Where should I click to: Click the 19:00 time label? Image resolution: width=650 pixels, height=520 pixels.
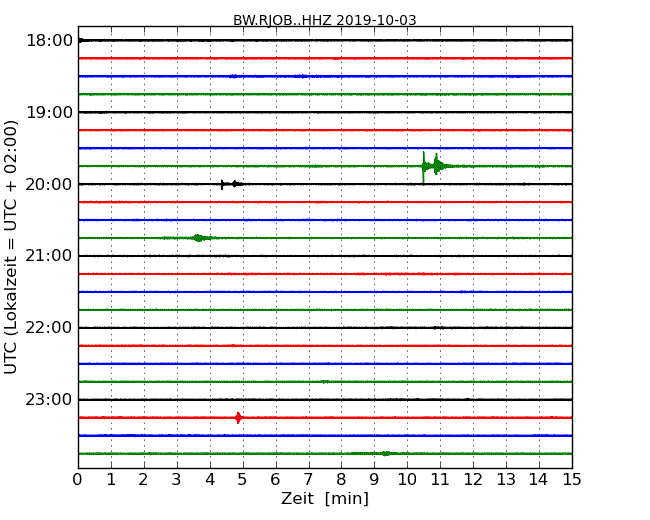[x=49, y=112]
